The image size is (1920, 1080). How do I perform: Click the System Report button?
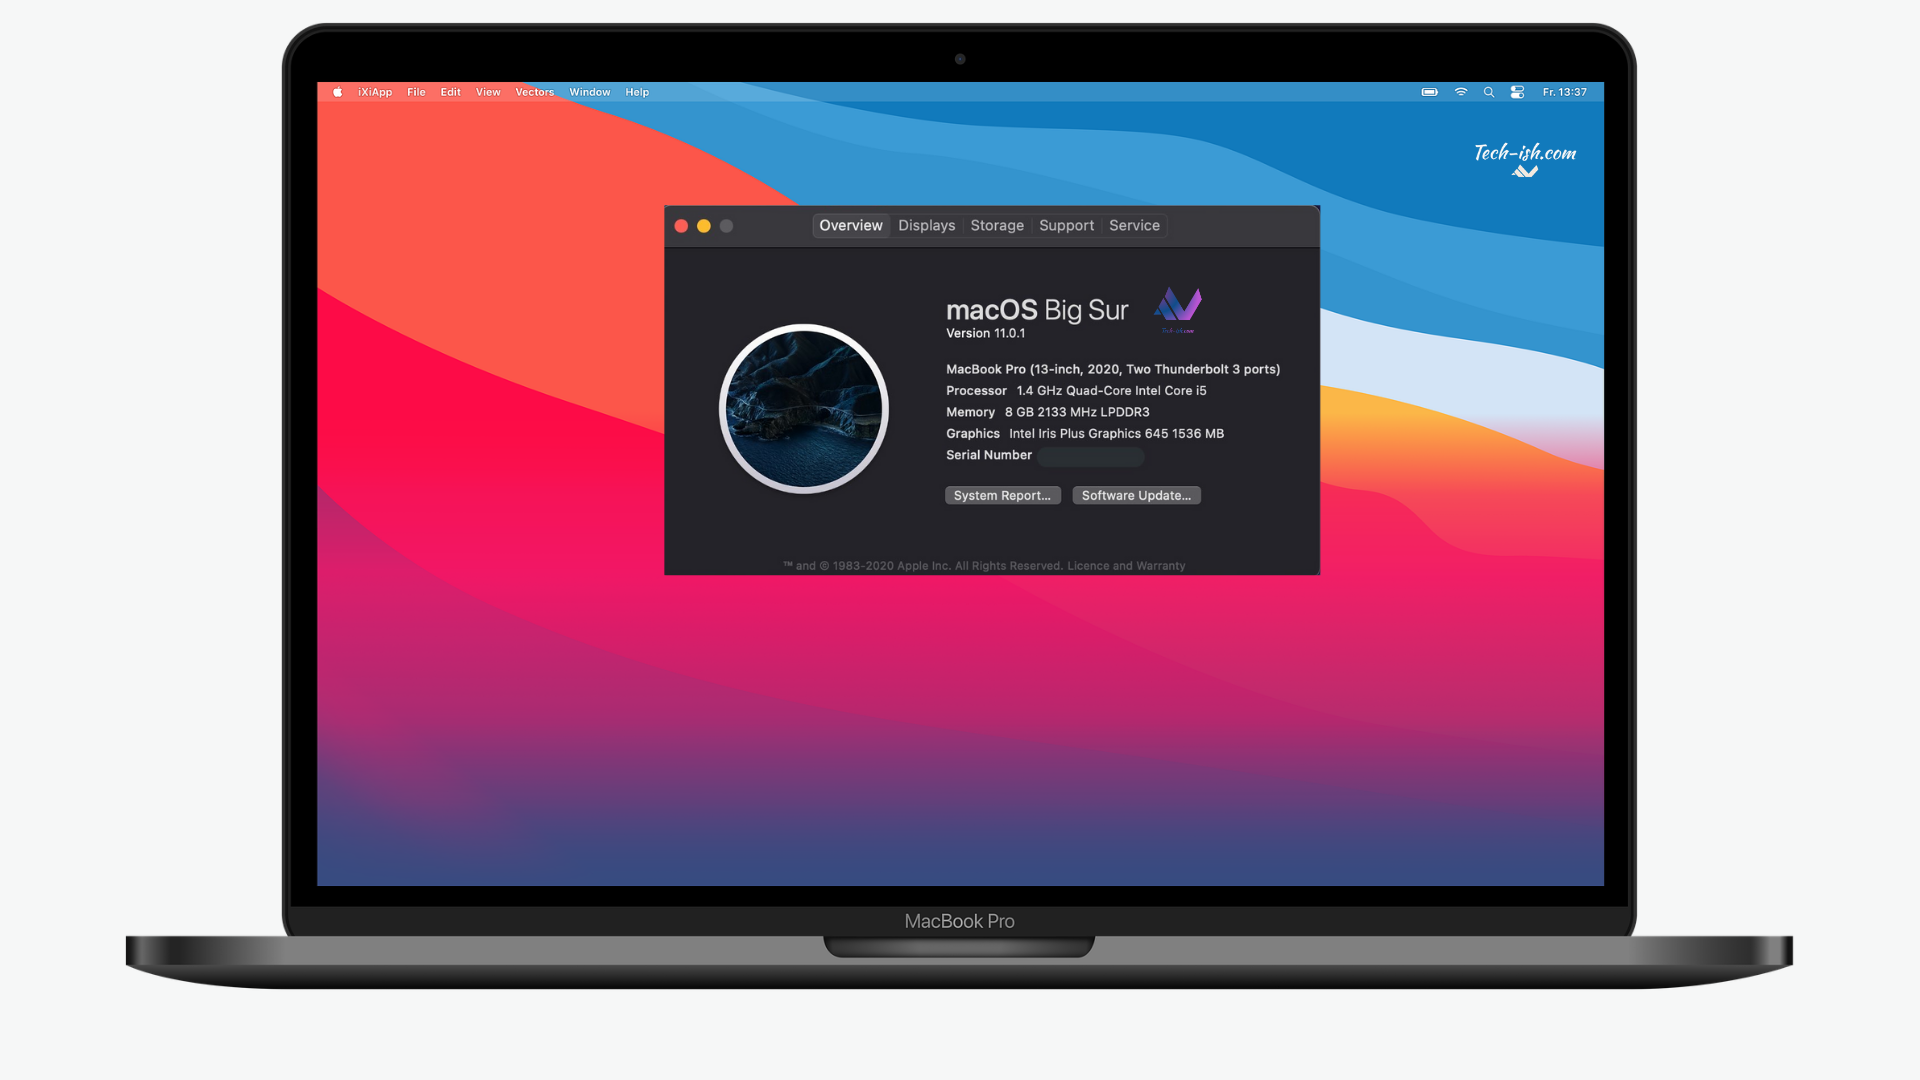(x=1001, y=495)
